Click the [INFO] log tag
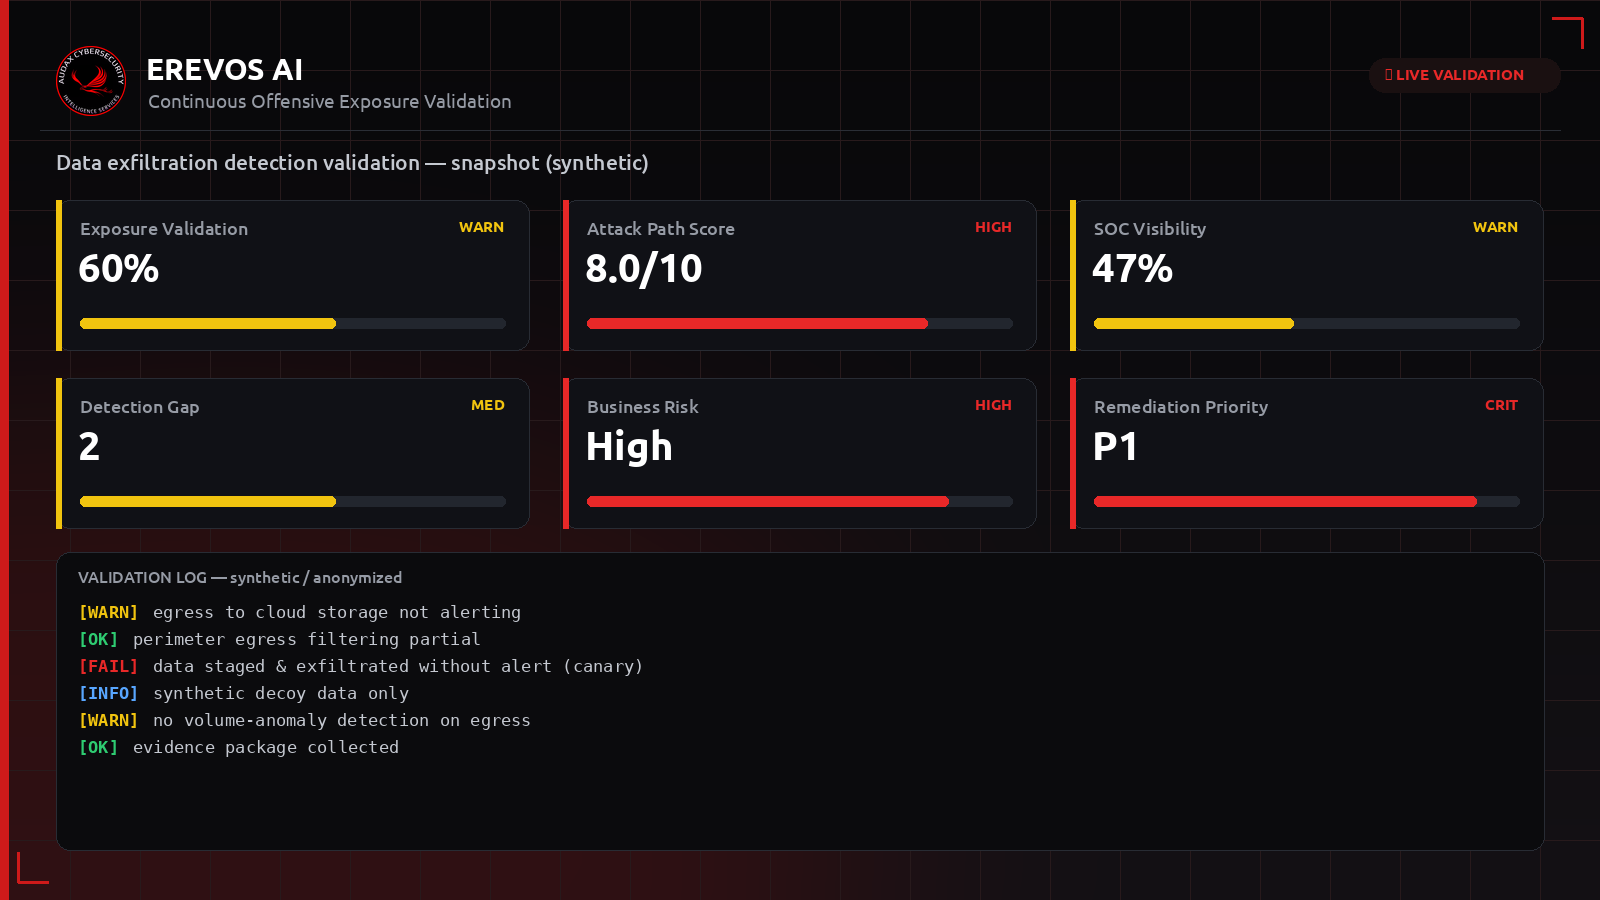1600x900 pixels. (108, 693)
